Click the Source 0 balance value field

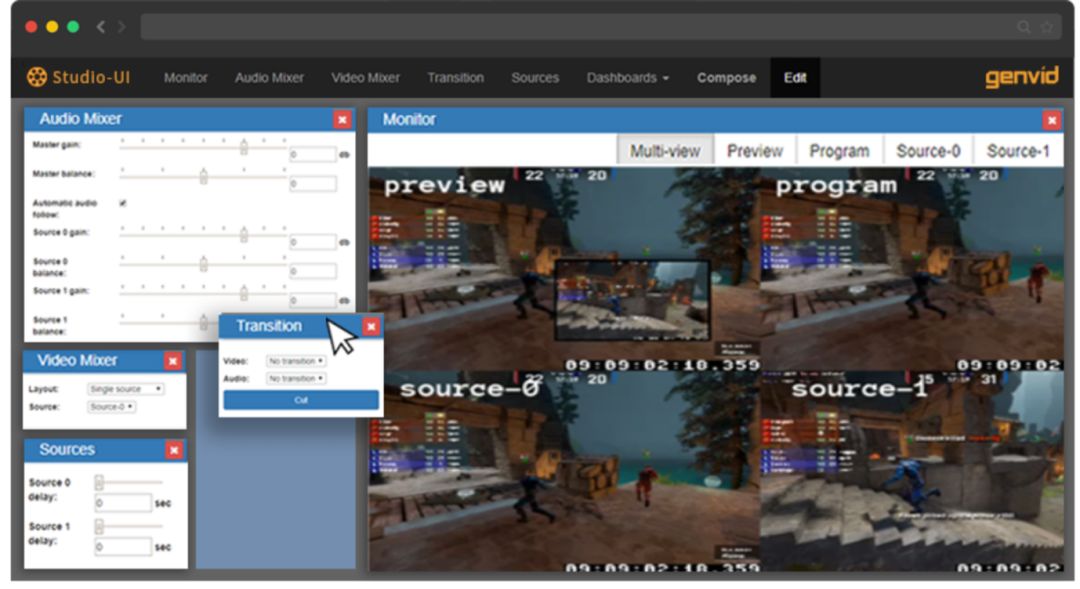point(313,271)
